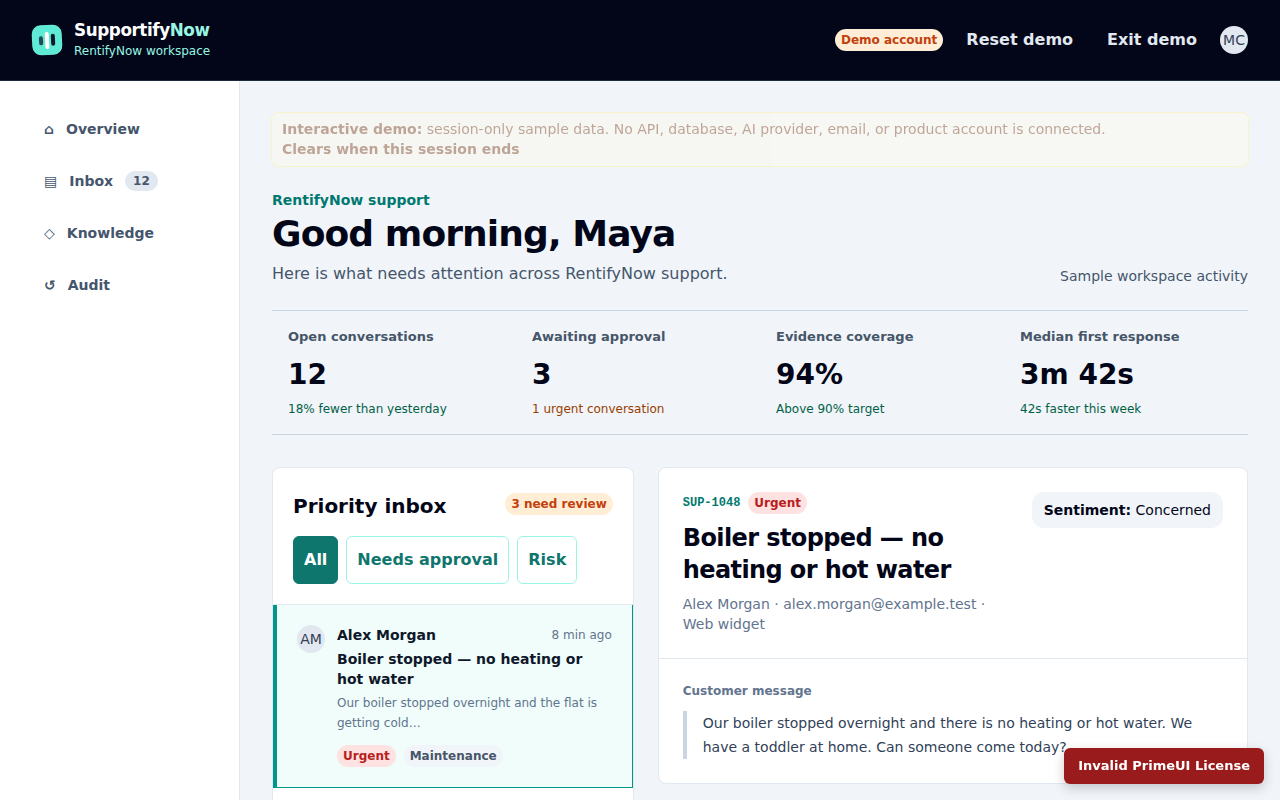The image size is (1280, 800).
Task: Click the RentifyNow workspace subtitle
Action: pyautogui.click(x=142, y=51)
